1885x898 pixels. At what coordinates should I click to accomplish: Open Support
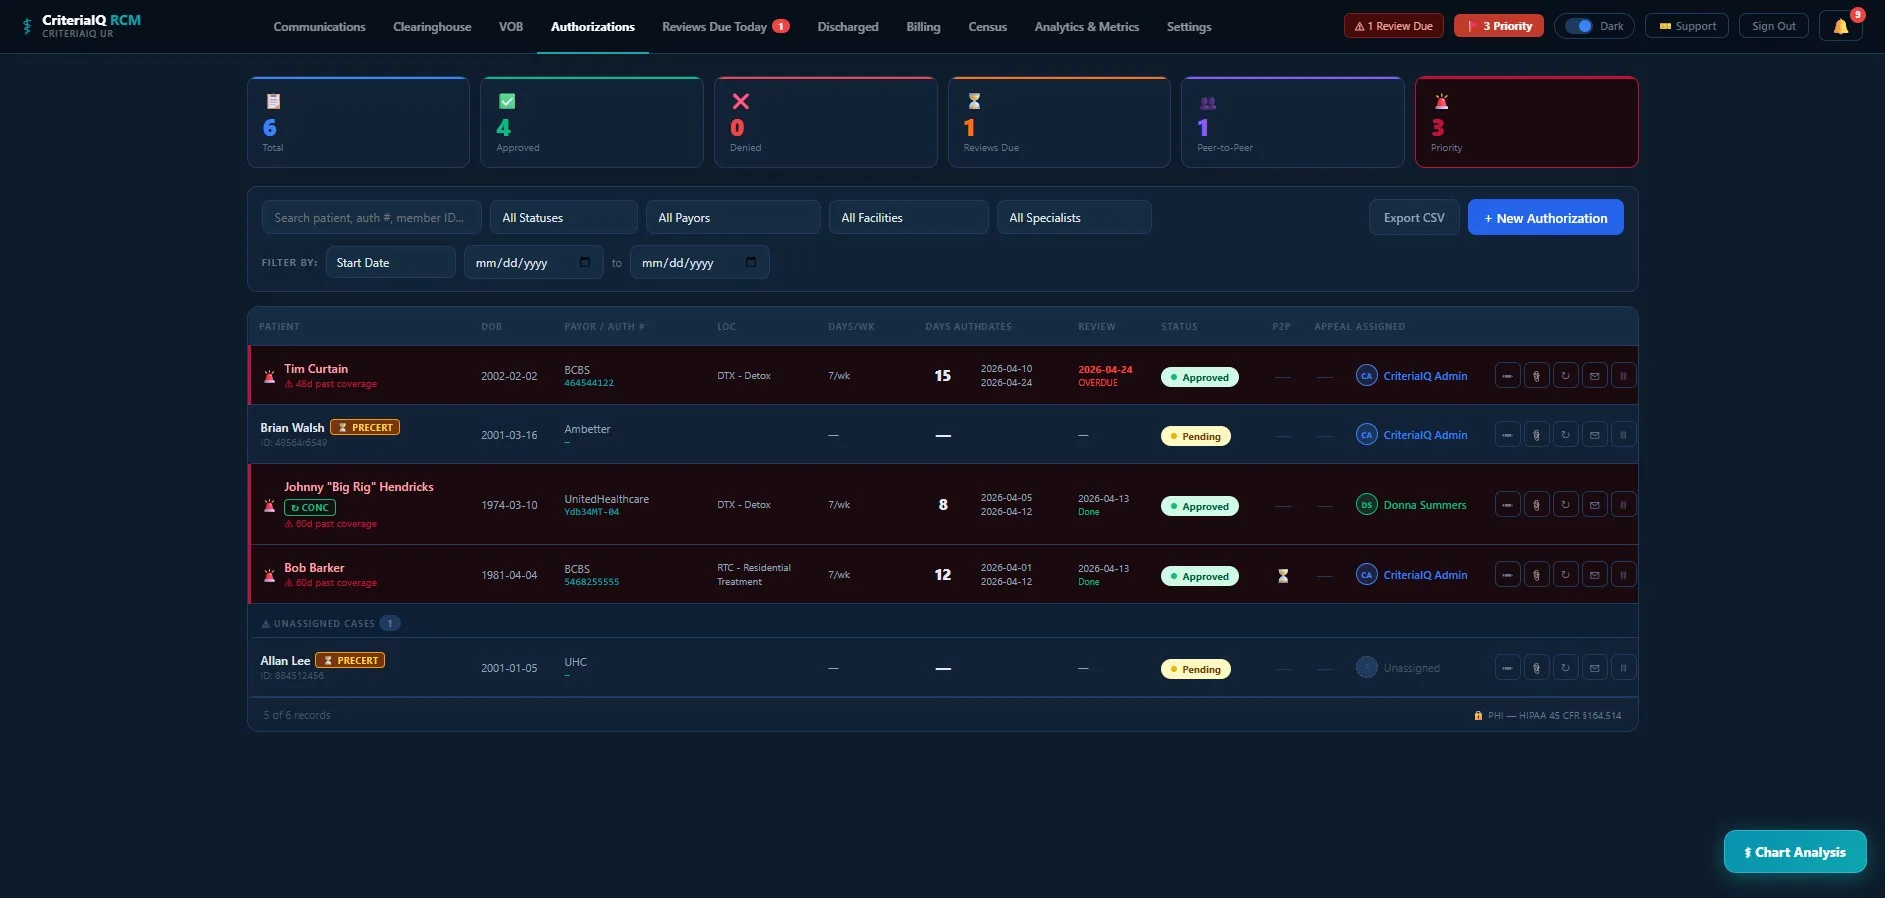click(1687, 26)
